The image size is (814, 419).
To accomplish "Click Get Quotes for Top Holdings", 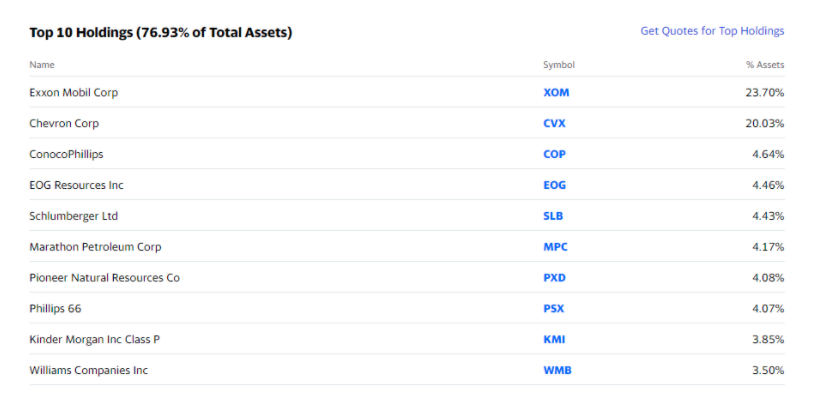I will pos(712,31).
